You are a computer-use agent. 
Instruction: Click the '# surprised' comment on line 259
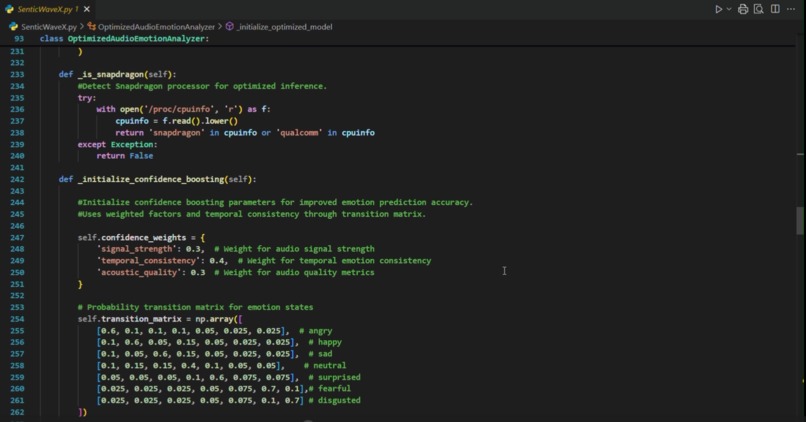[334, 377]
